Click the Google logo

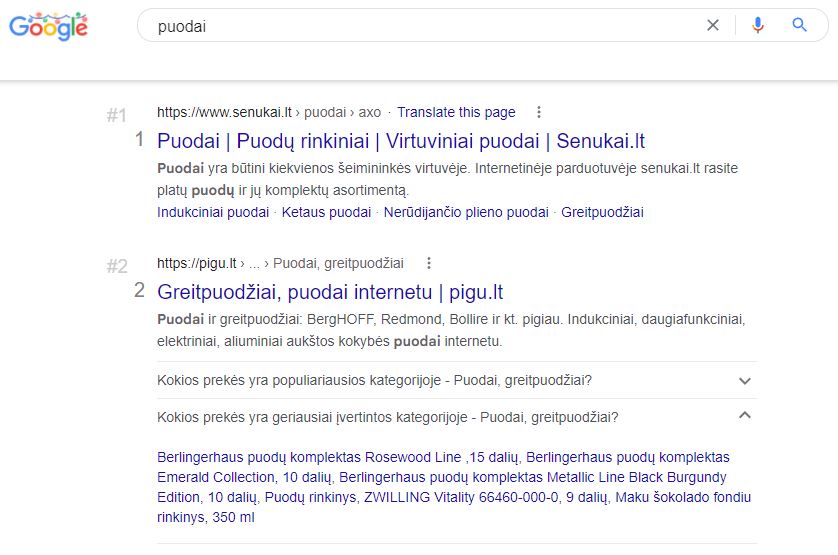[48, 26]
